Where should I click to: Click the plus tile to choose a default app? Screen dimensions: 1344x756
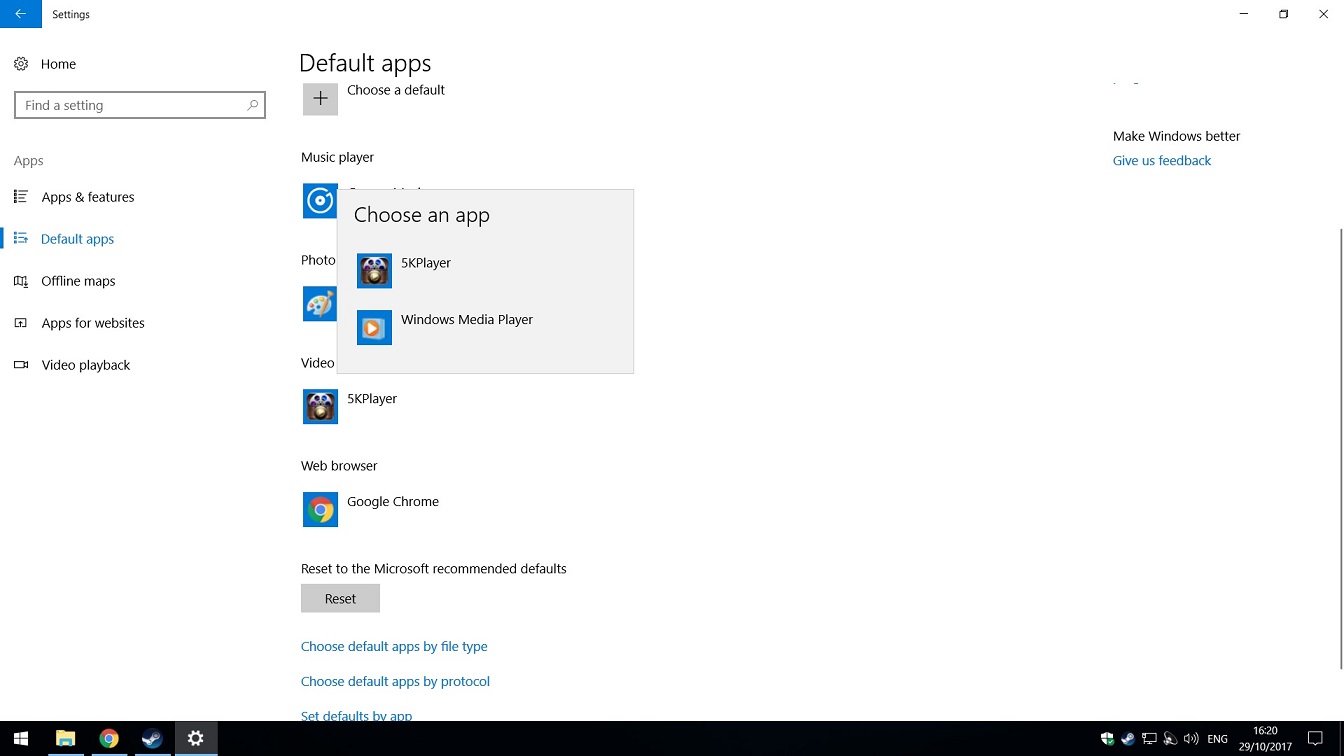coord(320,98)
